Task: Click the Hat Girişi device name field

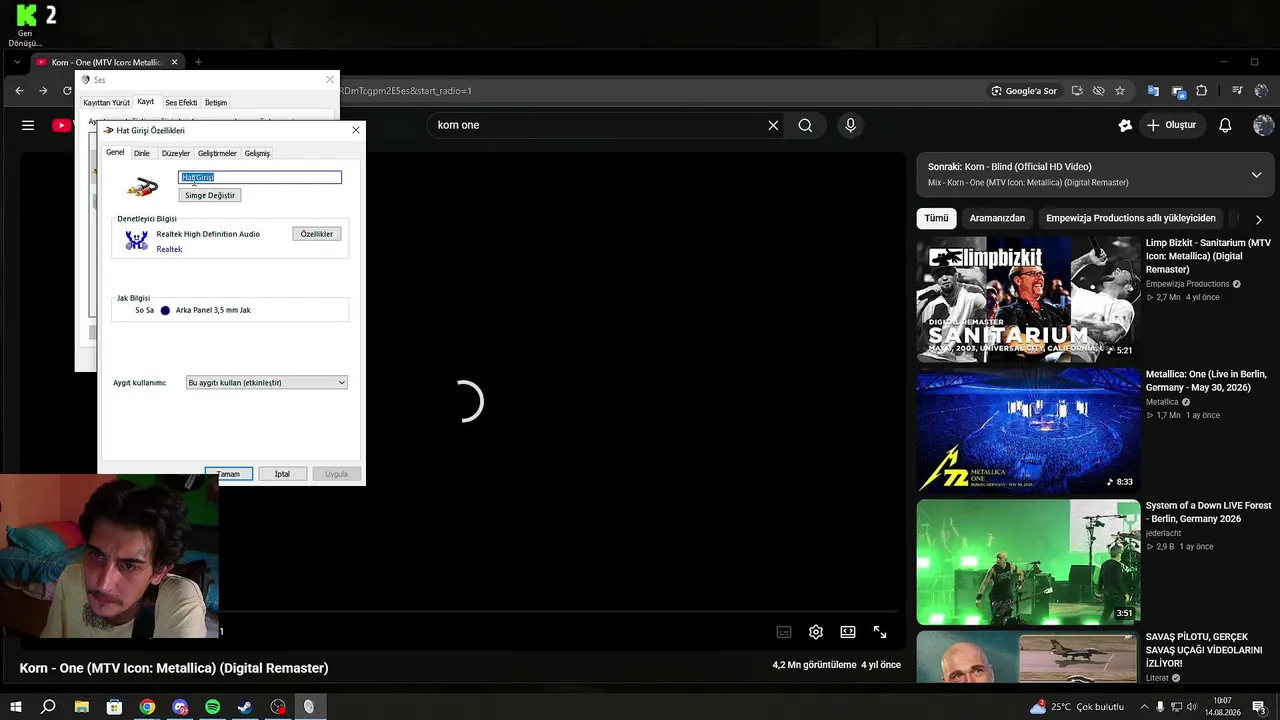Action: (260, 177)
